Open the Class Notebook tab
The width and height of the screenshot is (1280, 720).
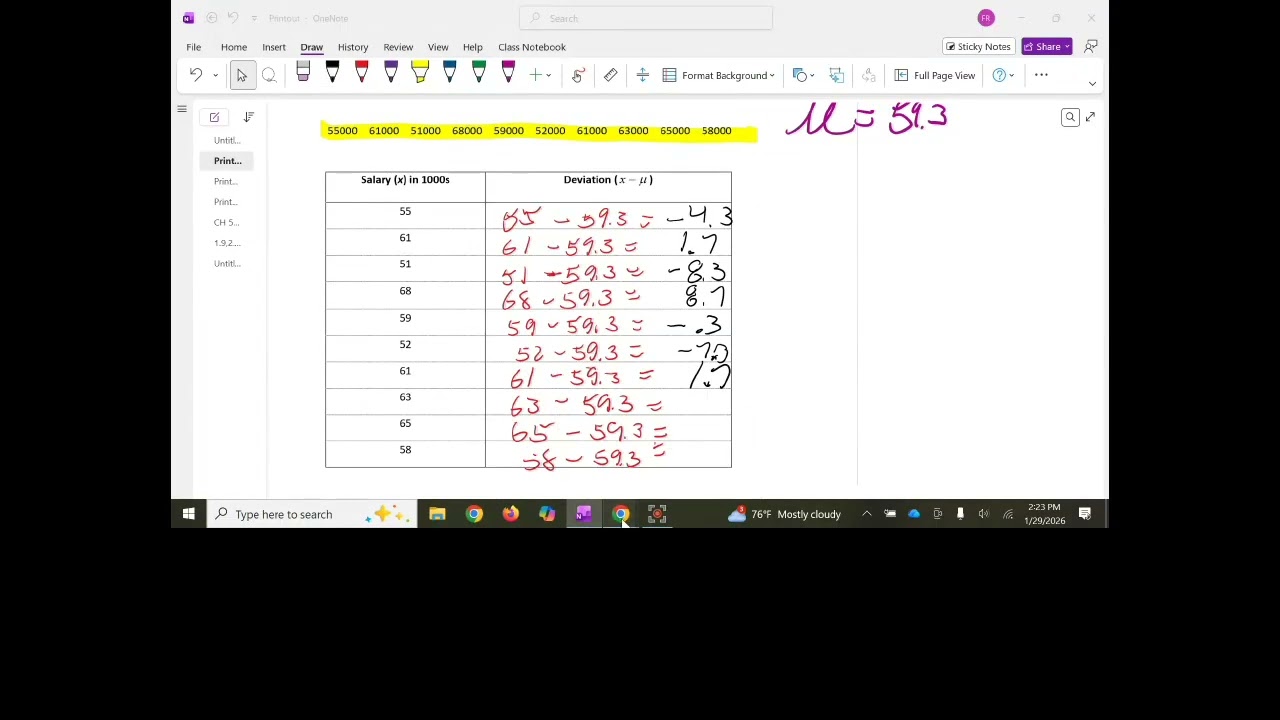tap(532, 47)
